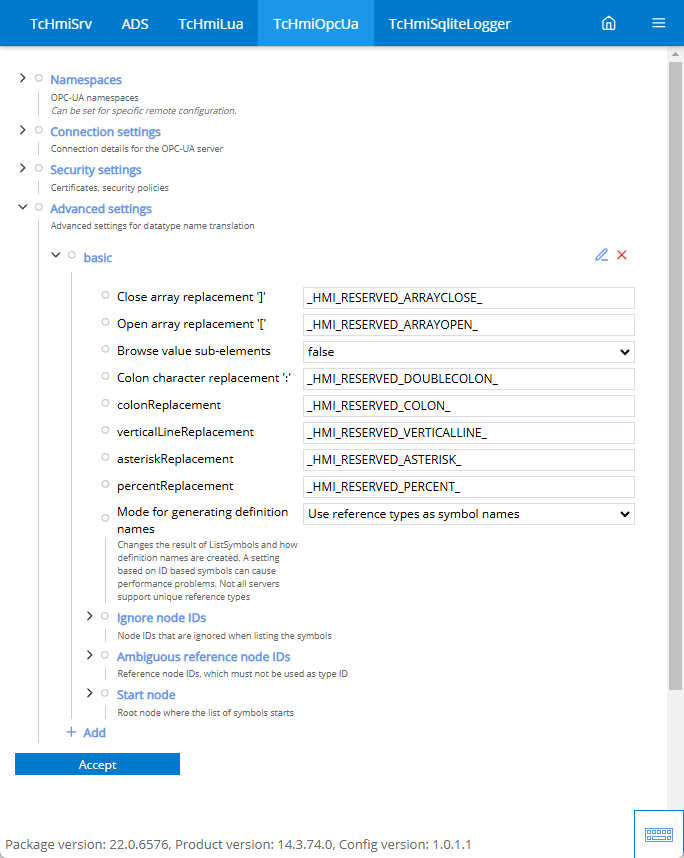Focus the verticalLineReplacement input field
The width and height of the screenshot is (684, 858).
(x=469, y=433)
